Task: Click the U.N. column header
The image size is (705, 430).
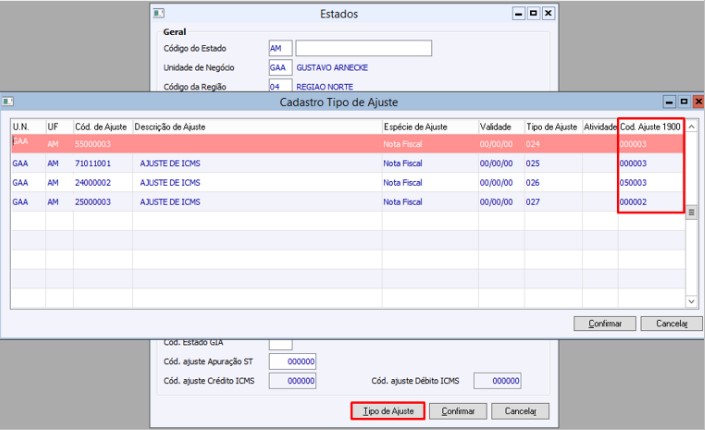Action: (28, 127)
